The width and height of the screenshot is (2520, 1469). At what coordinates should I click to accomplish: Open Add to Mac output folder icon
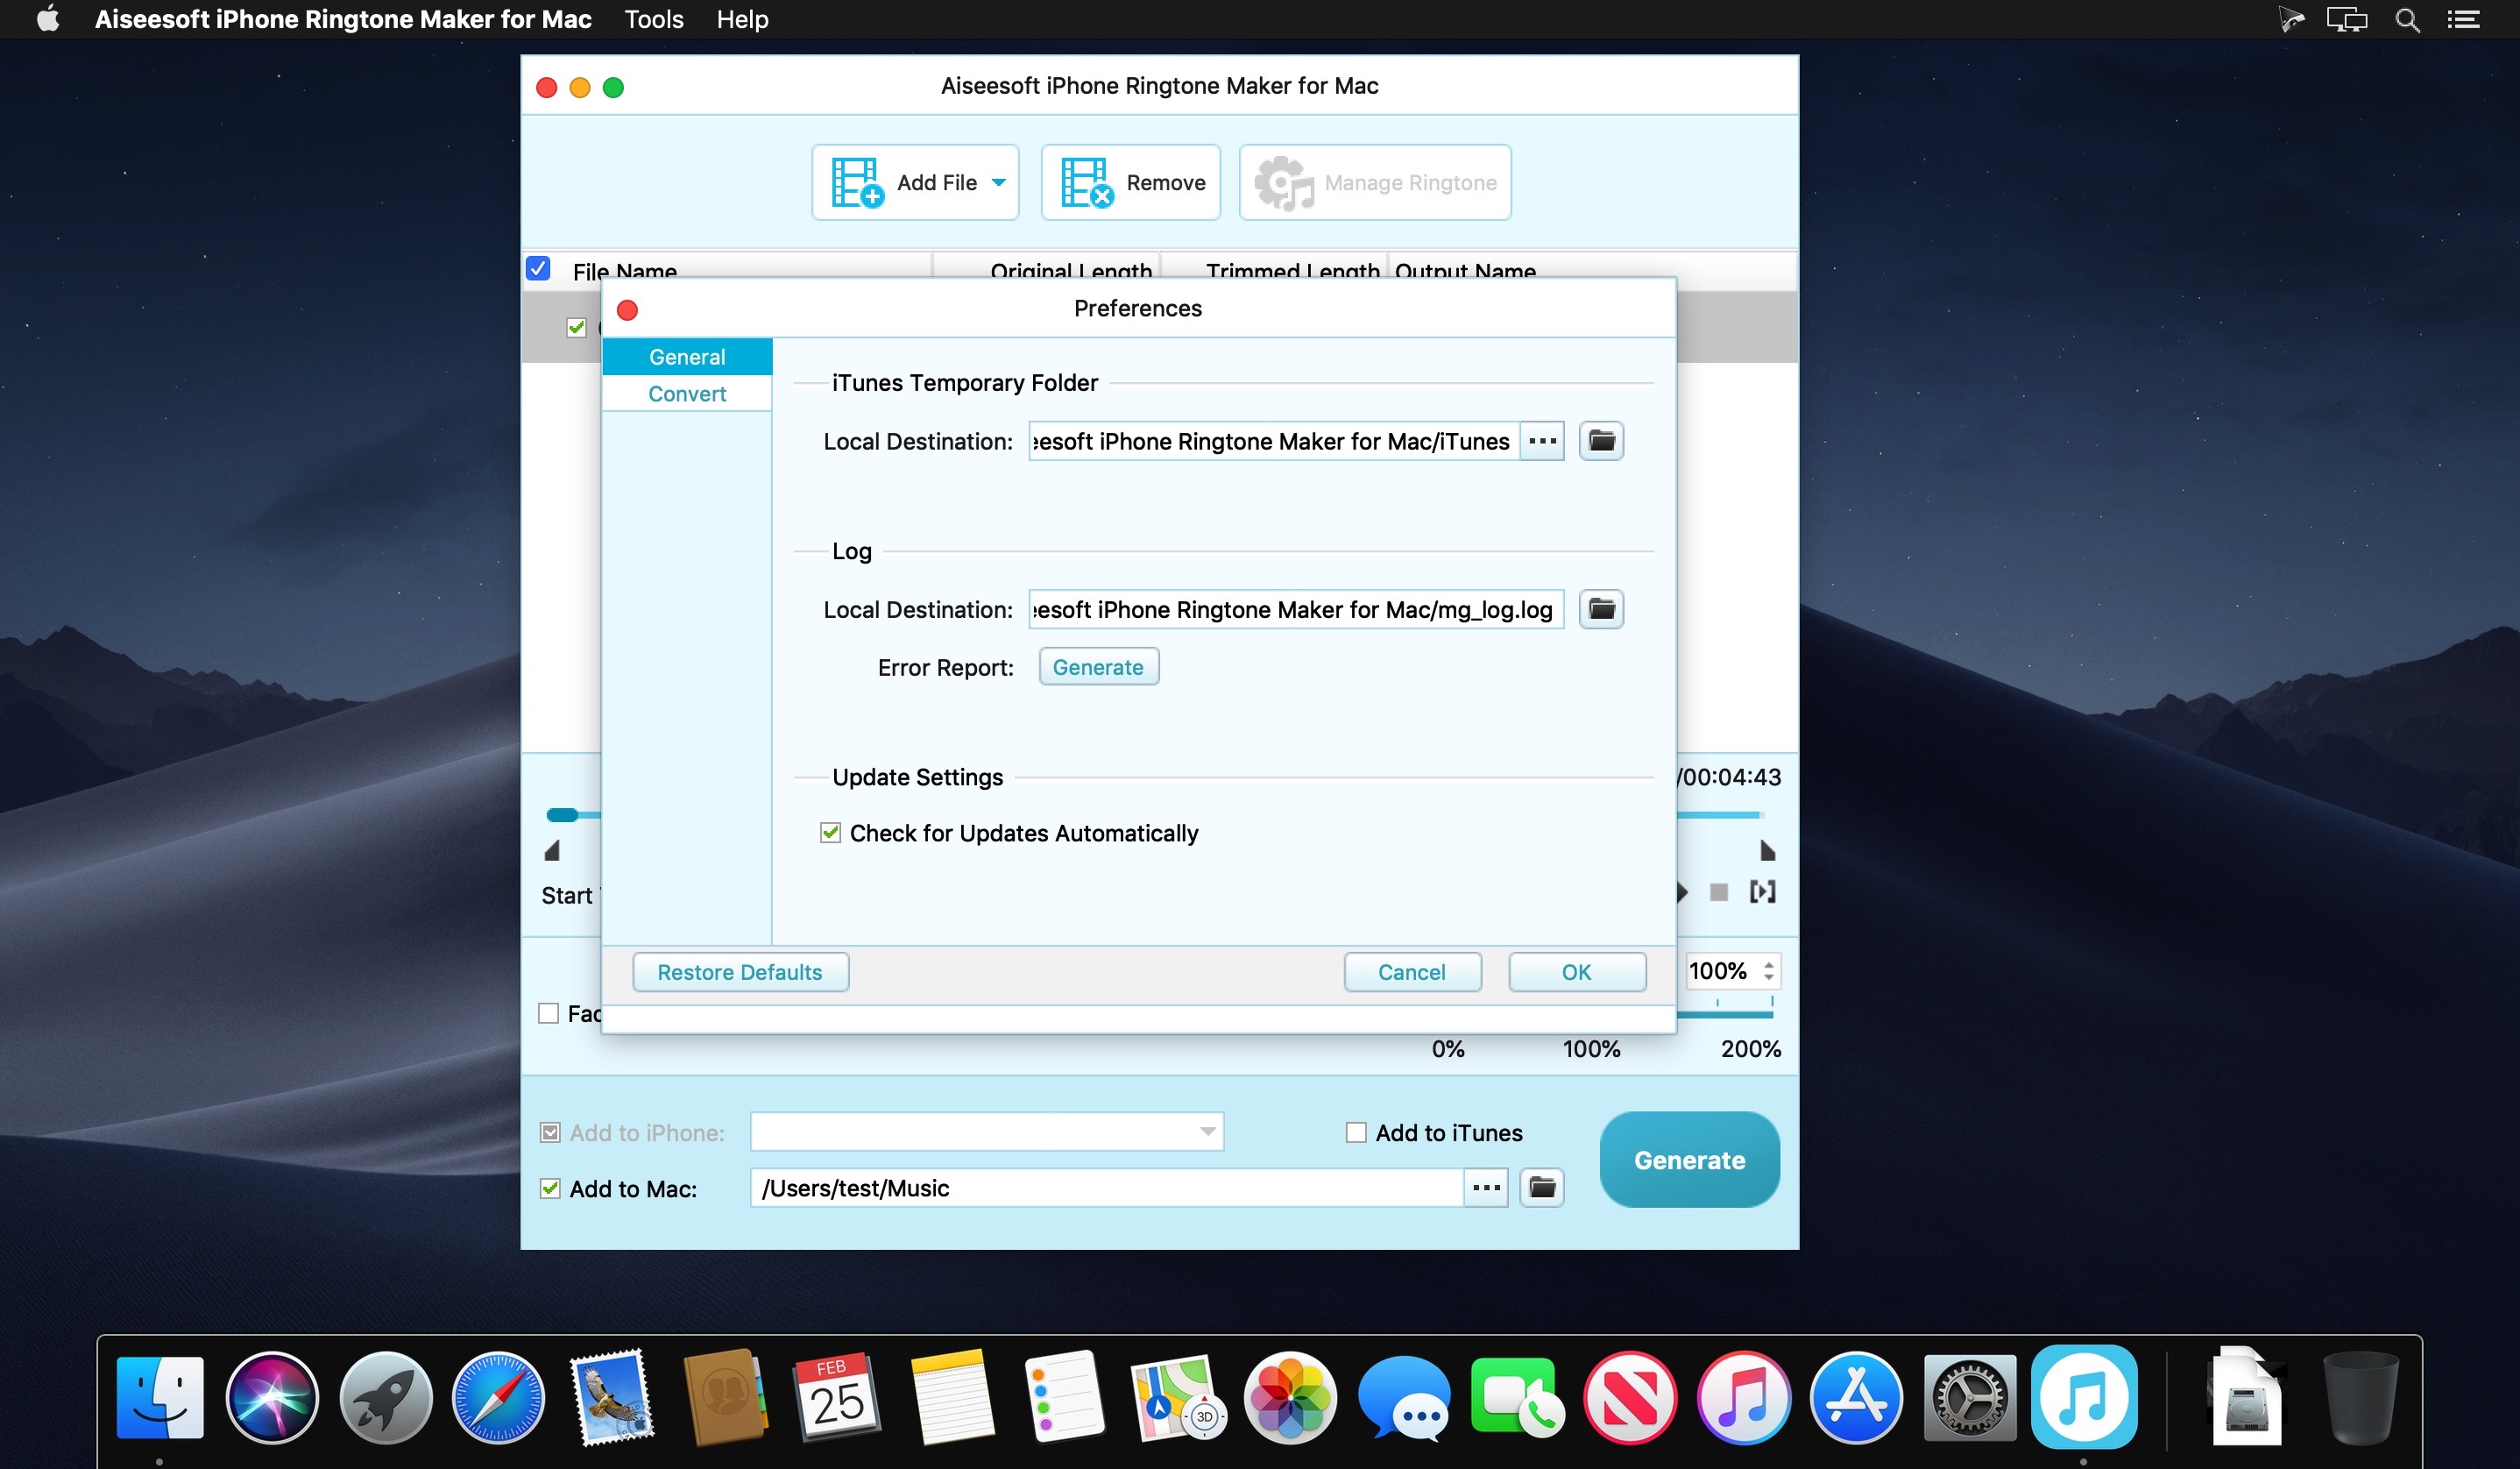coord(1542,1188)
